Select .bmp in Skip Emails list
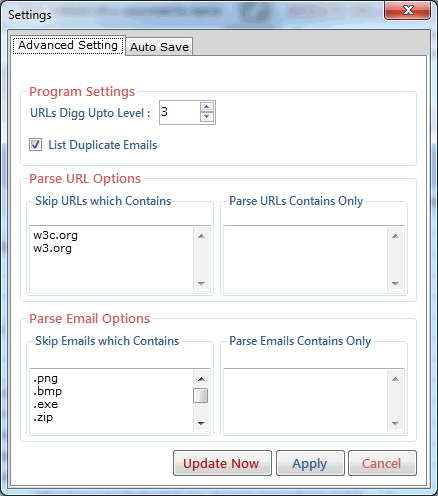Image resolution: width=438 pixels, height=496 pixels. (47, 392)
